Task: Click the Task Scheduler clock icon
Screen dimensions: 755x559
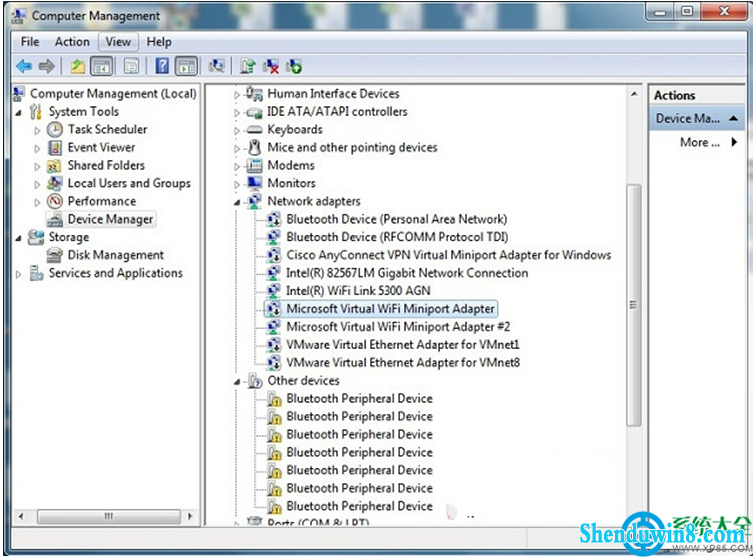Action: 54,130
